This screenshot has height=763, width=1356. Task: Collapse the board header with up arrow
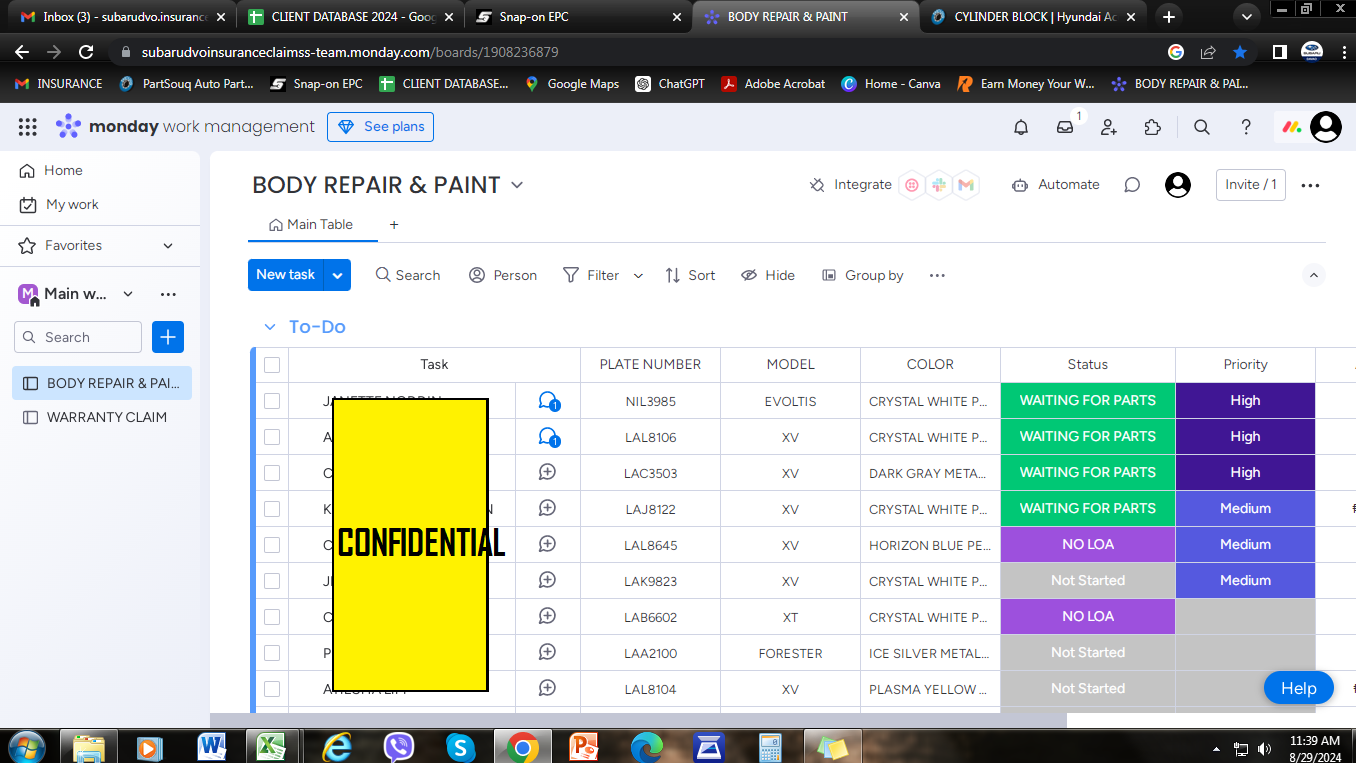(x=1314, y=275)
